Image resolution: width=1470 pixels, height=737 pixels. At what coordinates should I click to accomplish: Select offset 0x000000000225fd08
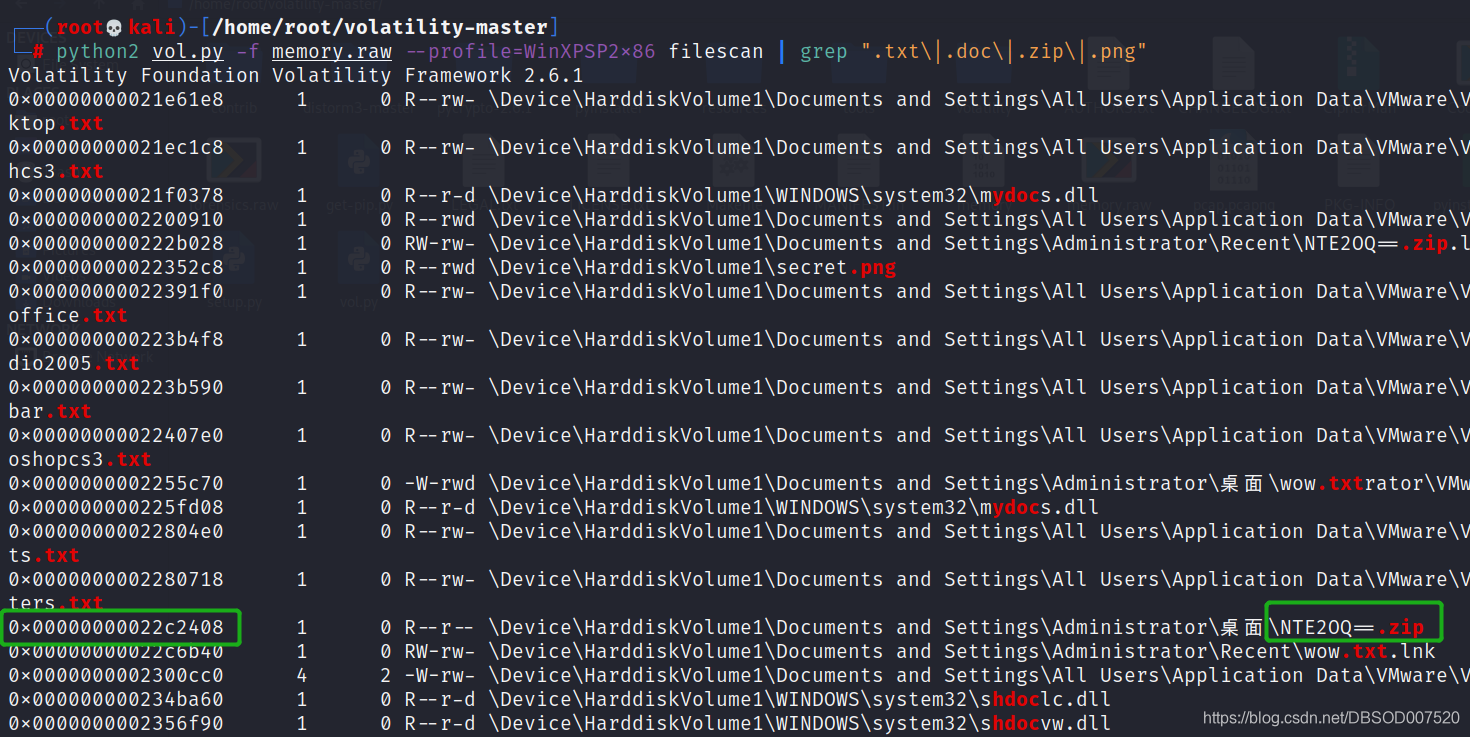tap(116, 507)
